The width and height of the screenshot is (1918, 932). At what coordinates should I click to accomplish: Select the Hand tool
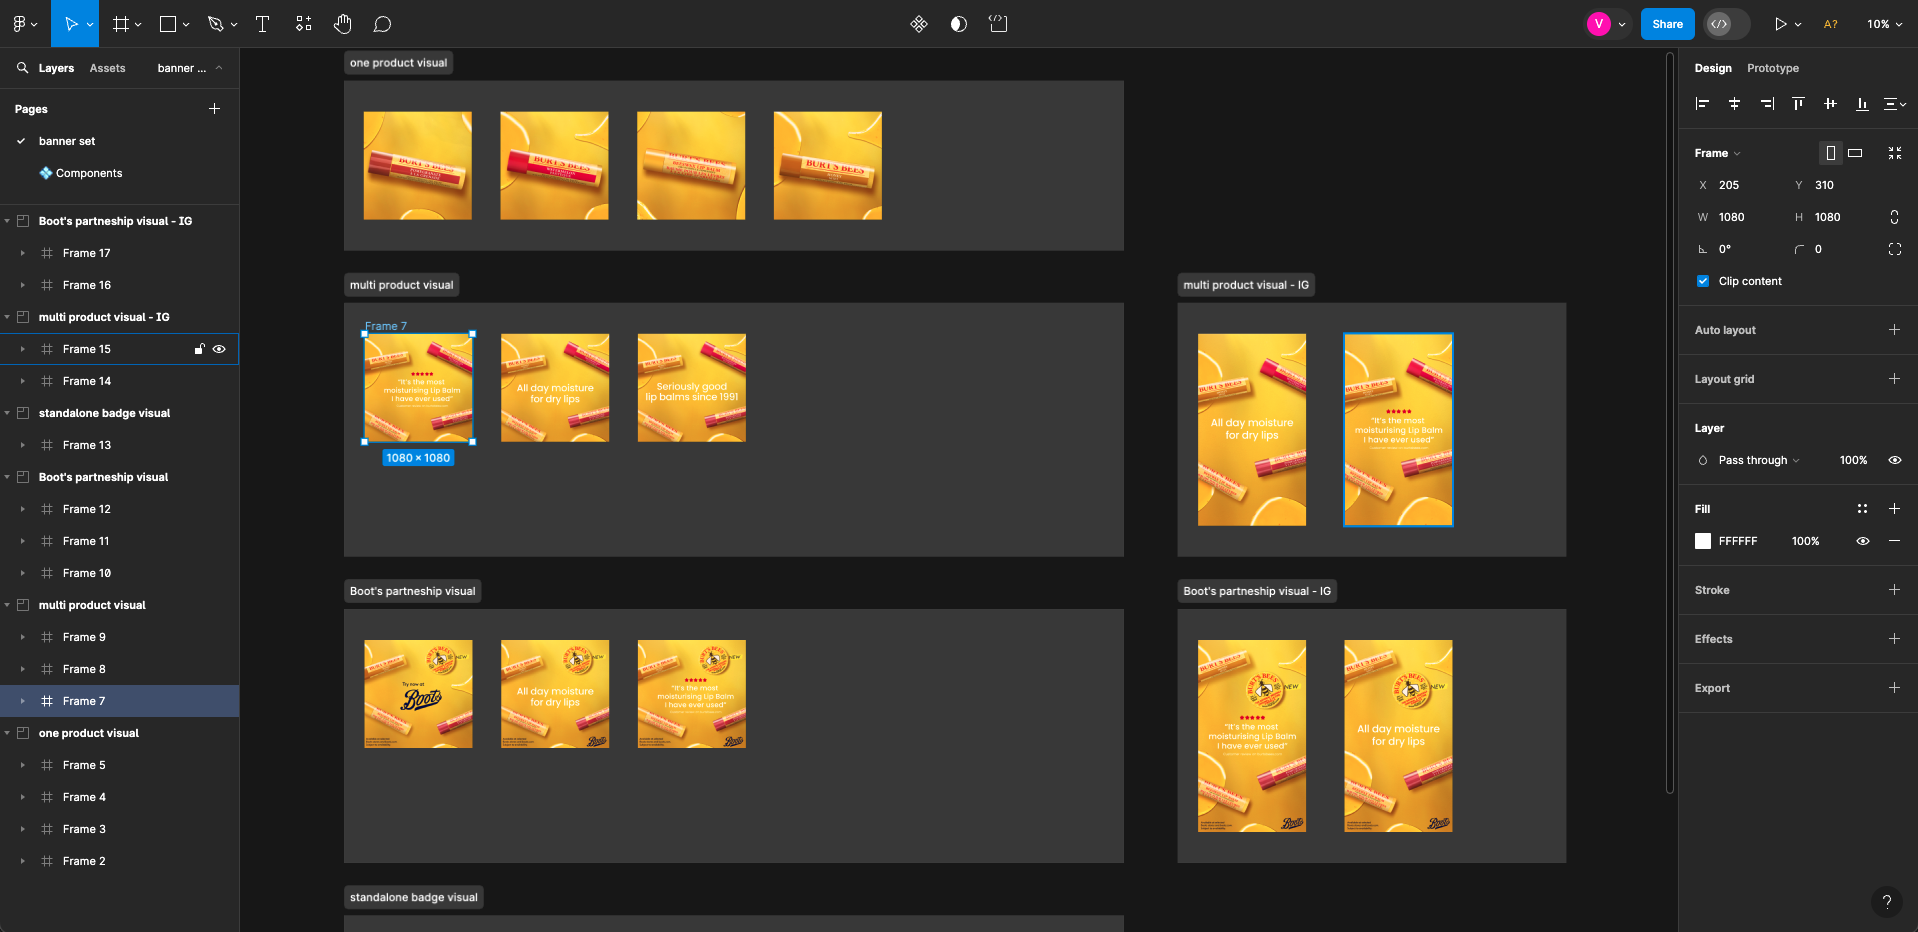342,24
